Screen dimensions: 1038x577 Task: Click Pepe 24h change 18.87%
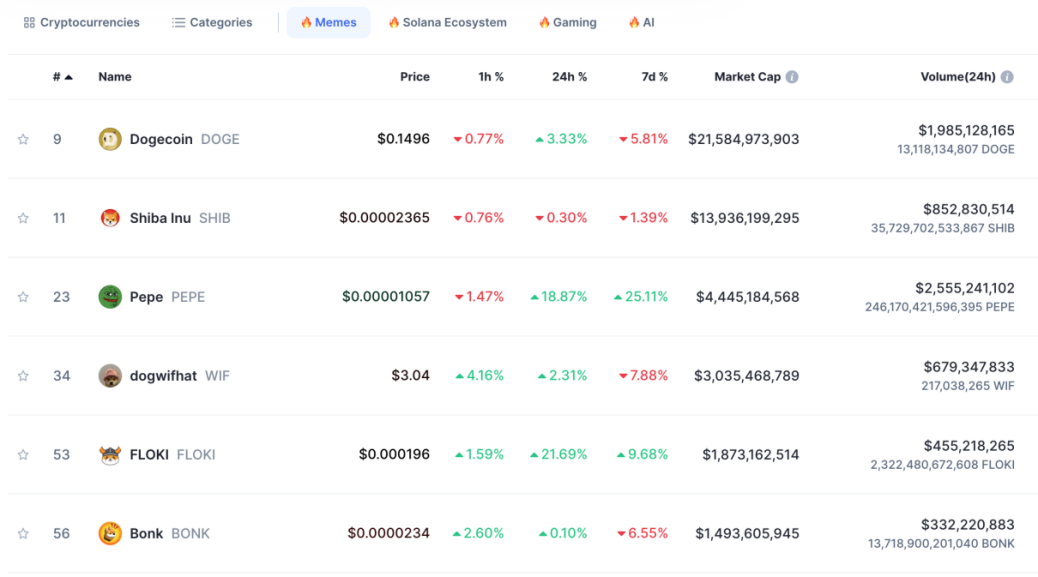pyautogui.click(x=558, y=296)
